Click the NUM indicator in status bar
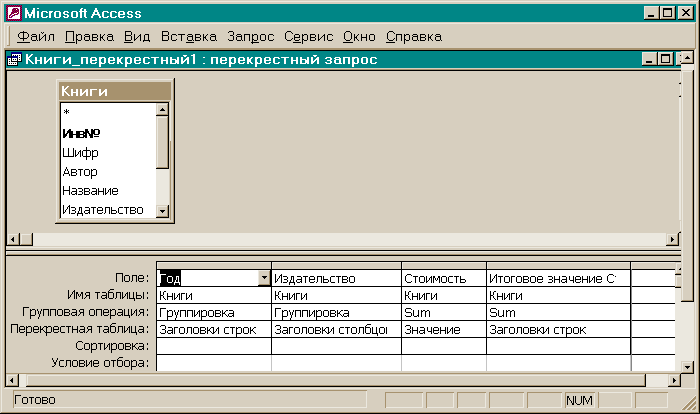 click(579, 400)
